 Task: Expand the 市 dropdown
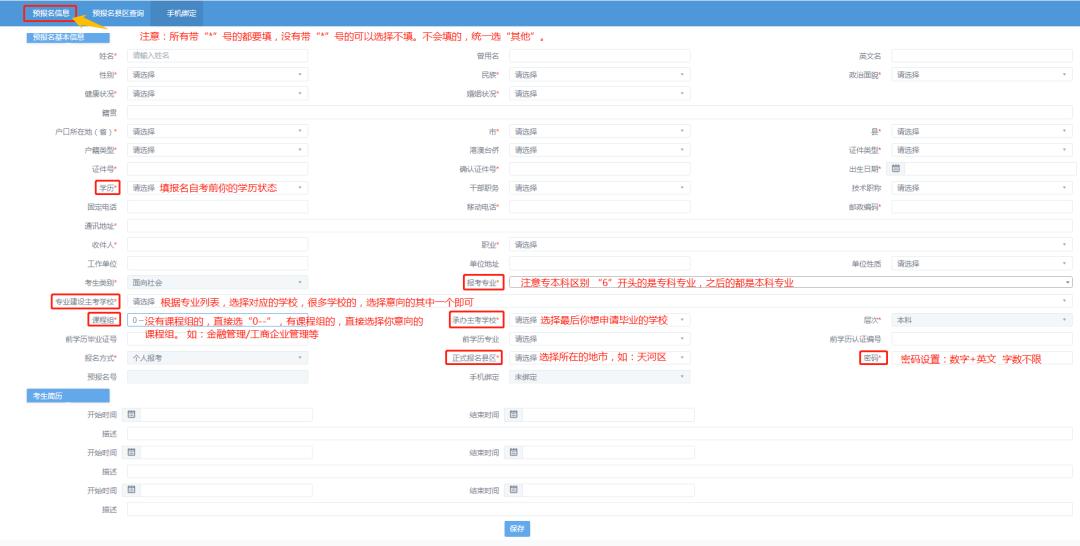599,131
